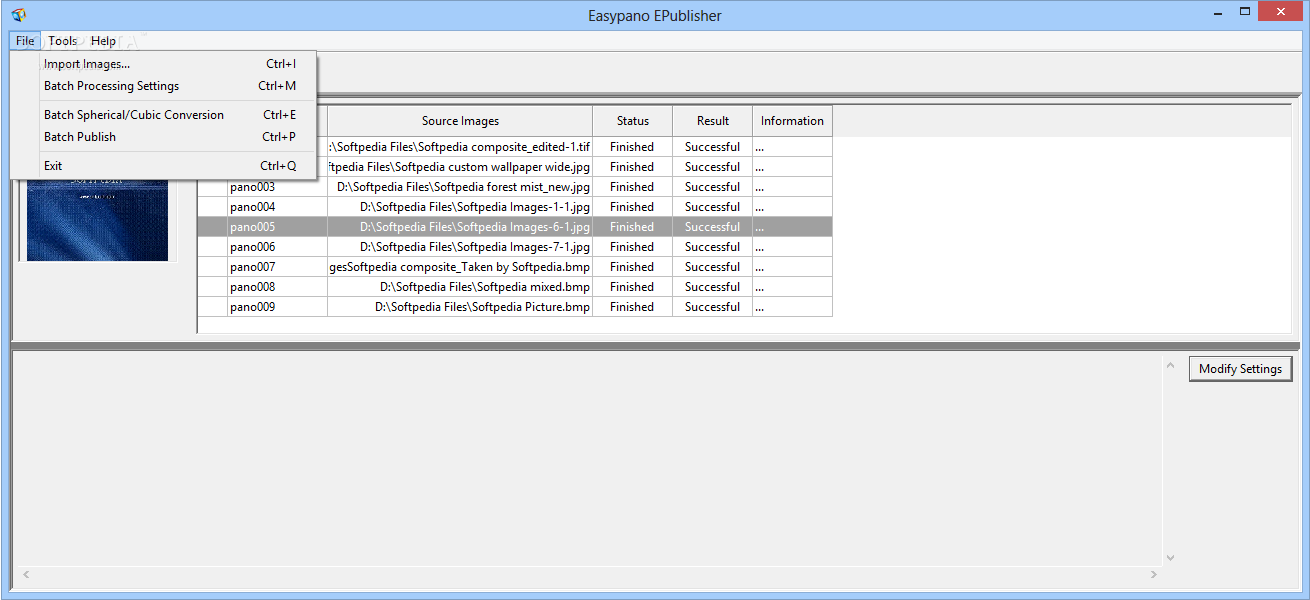Open the File menu
The width and height of the screenshot is (1310, 600).
click(x=25, y=41)
